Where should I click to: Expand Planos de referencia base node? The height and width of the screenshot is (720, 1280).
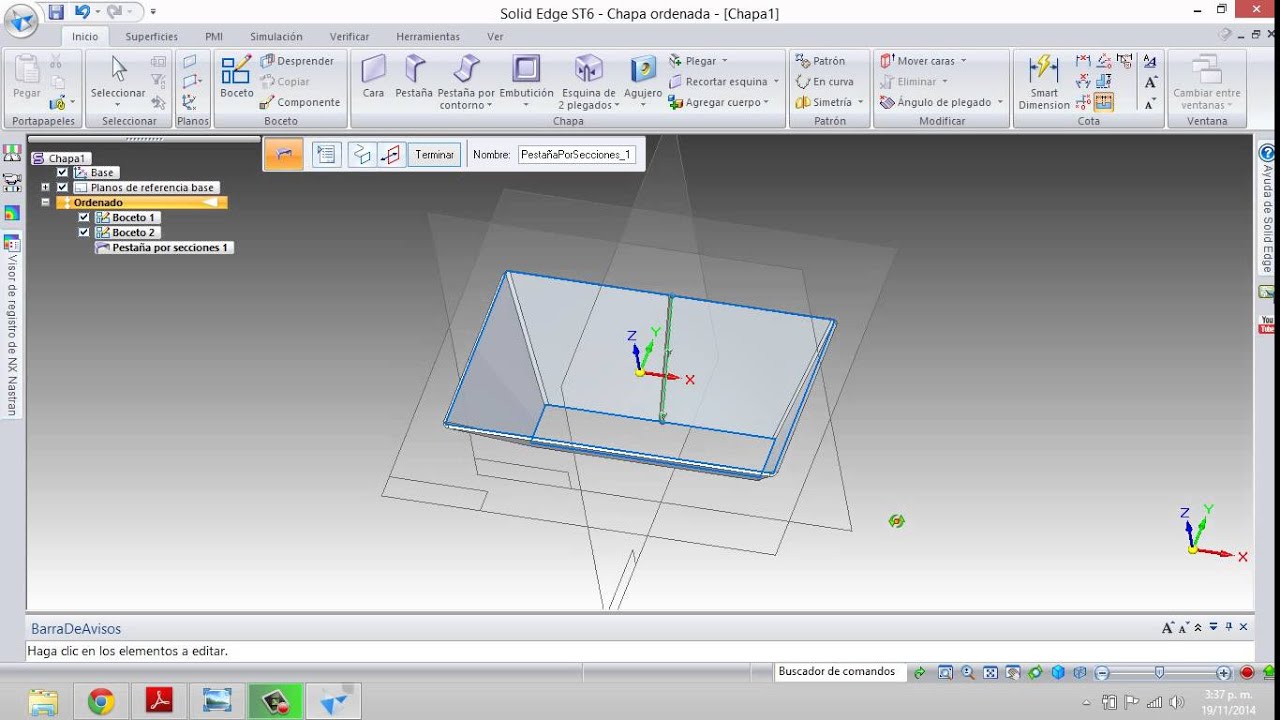click(45, 188)
